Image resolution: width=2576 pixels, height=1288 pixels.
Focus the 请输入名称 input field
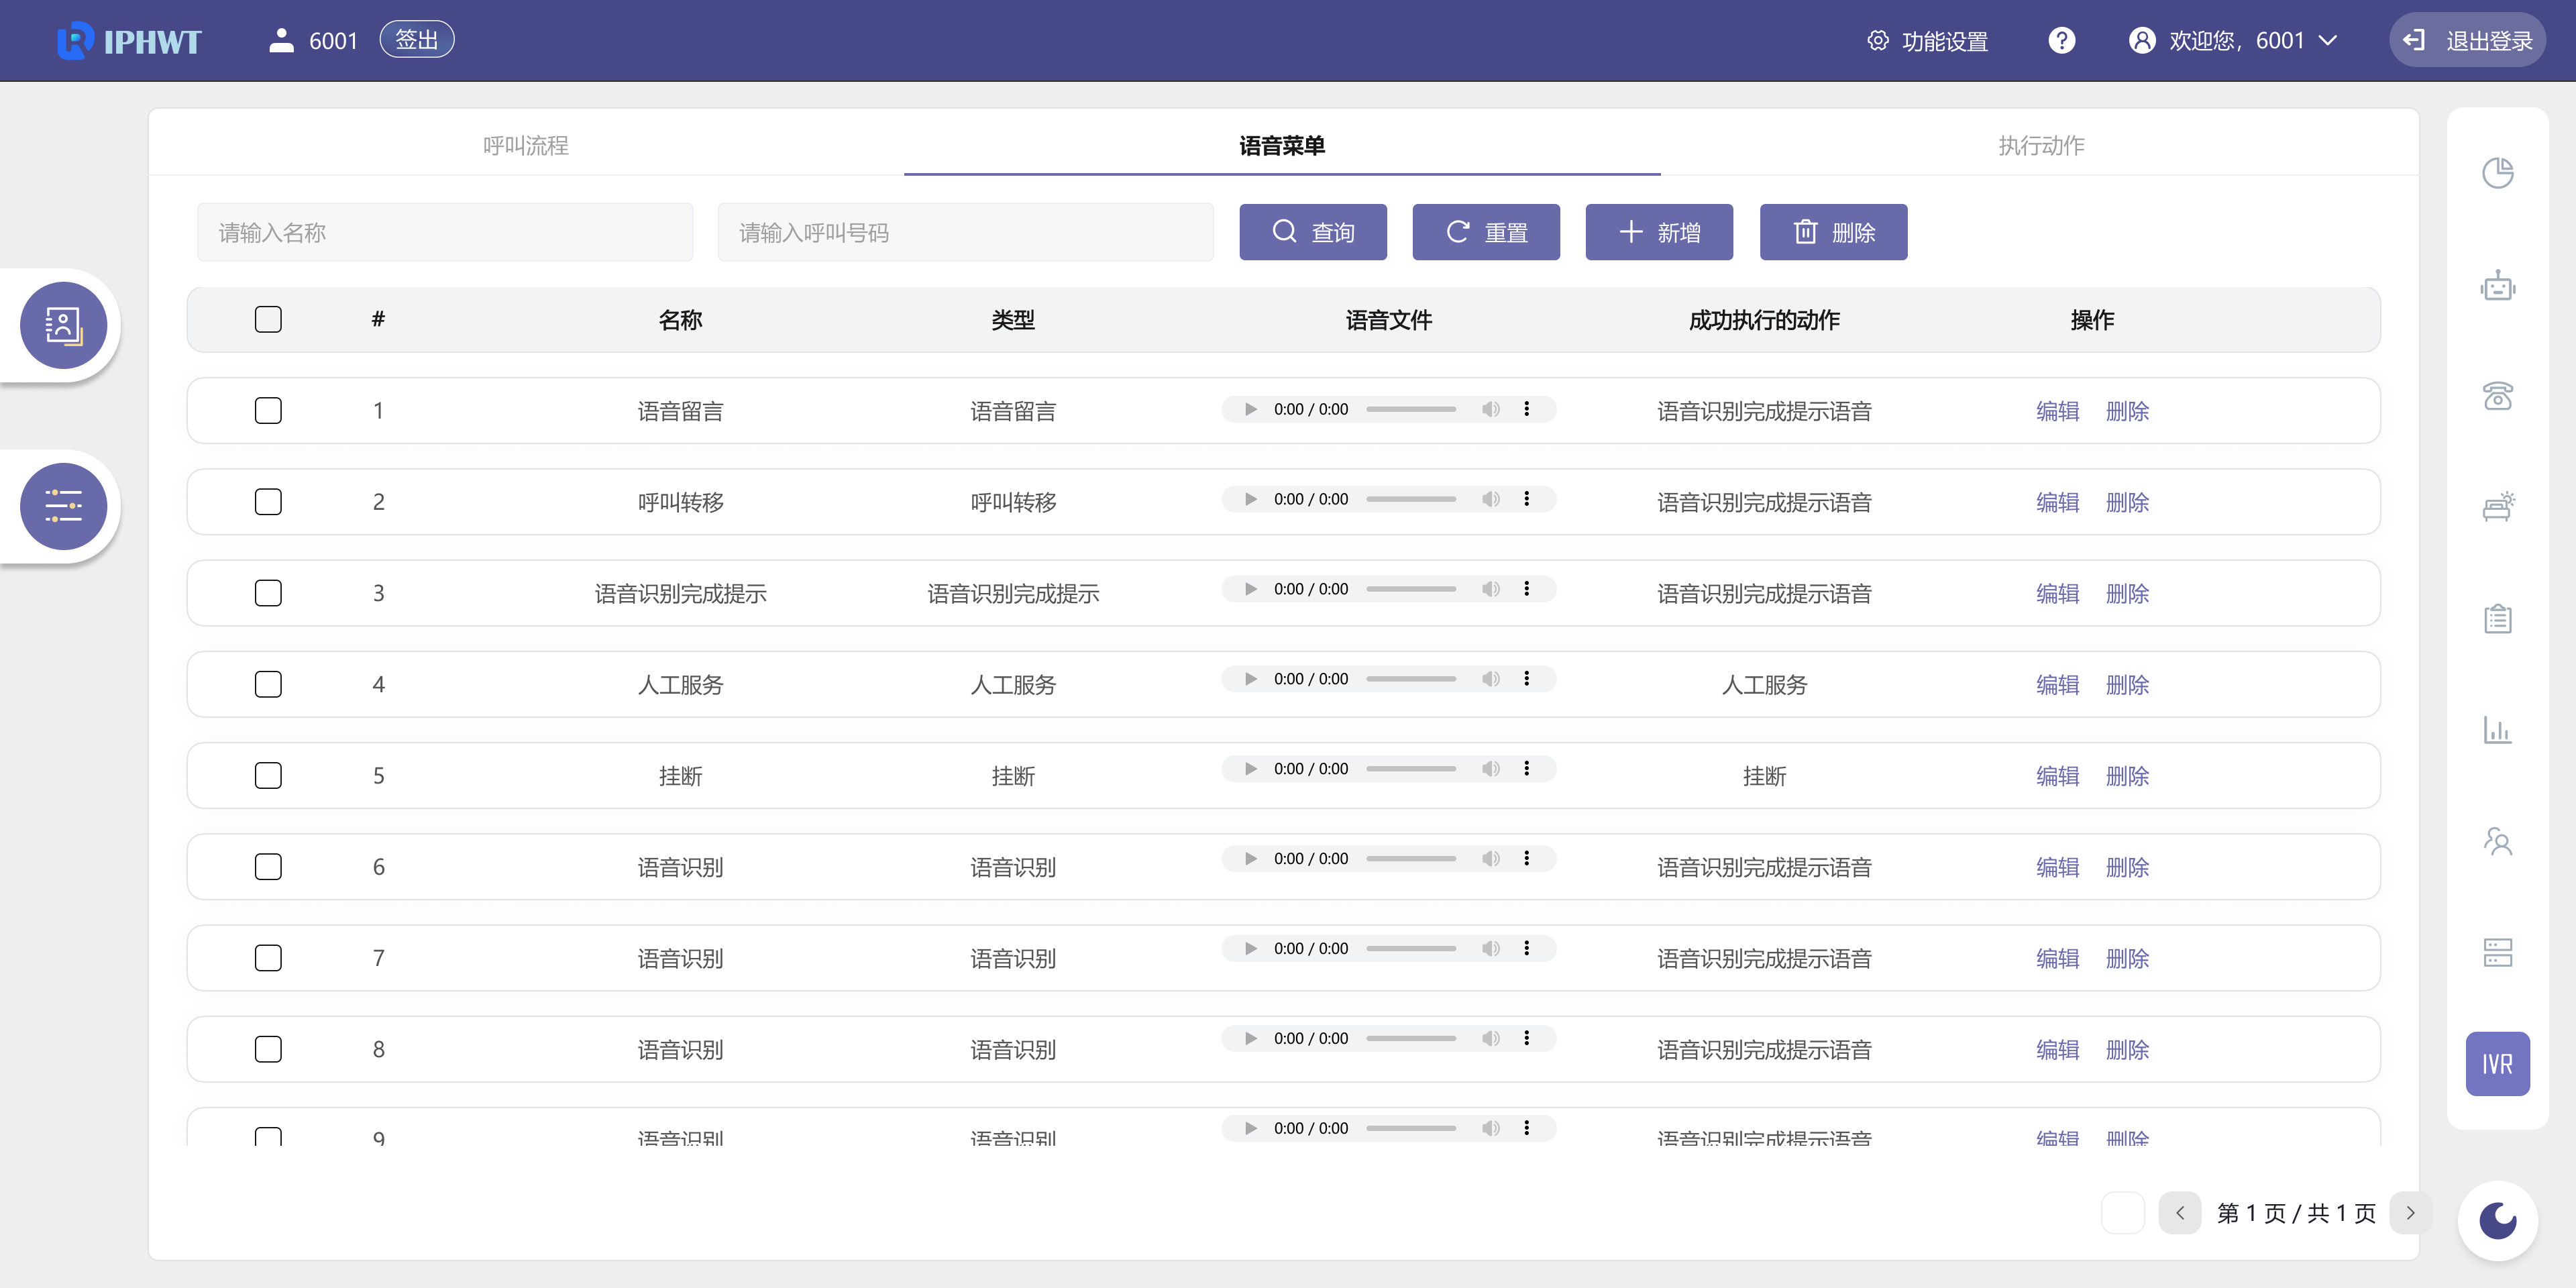[445, 232]
